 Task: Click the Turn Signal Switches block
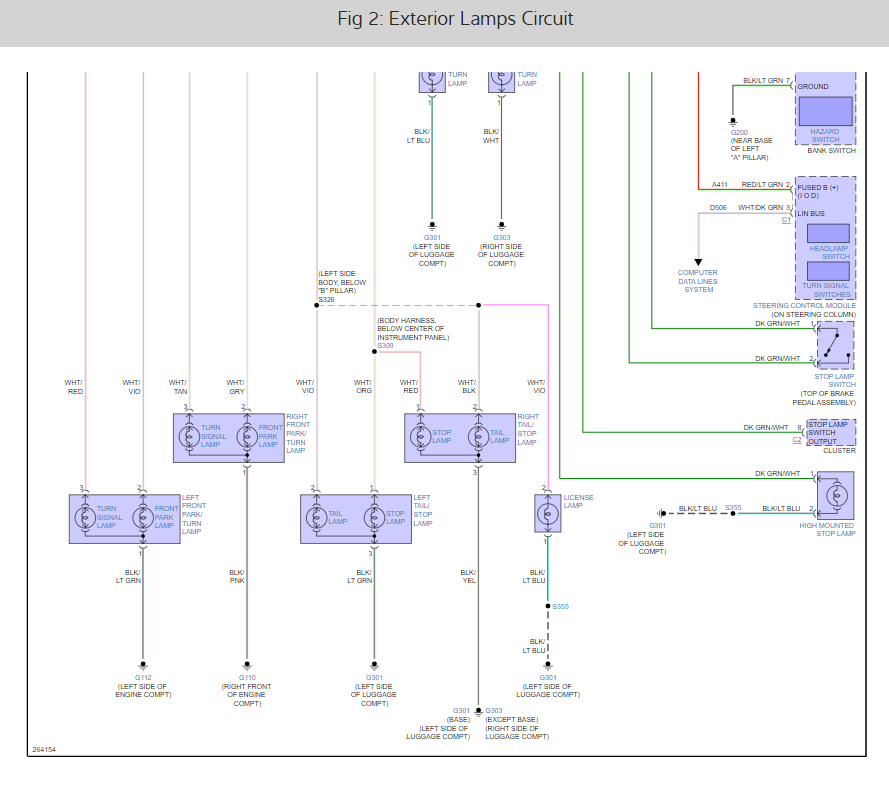coord(828,271)
